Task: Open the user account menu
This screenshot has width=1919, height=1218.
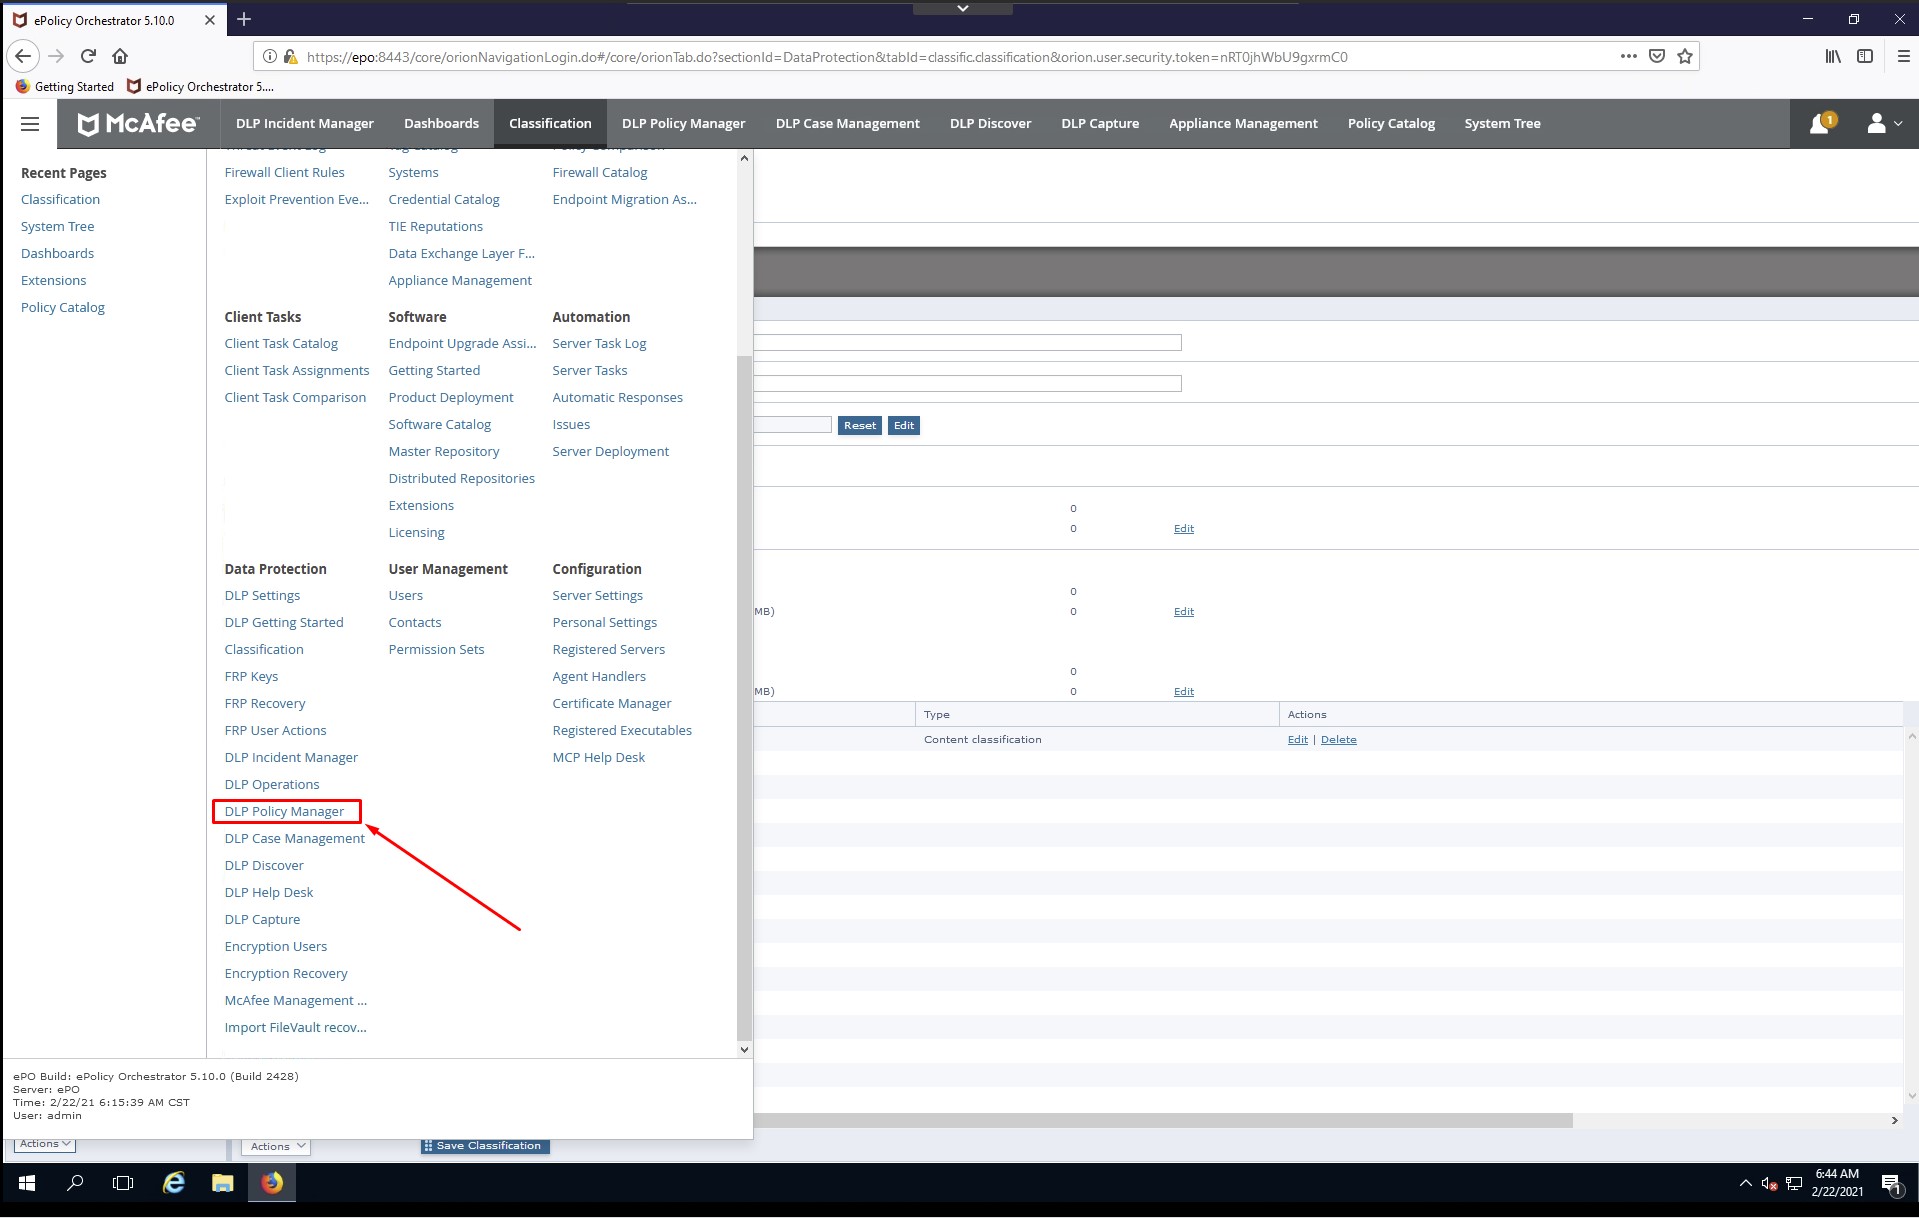Action: coord(1884,123)
